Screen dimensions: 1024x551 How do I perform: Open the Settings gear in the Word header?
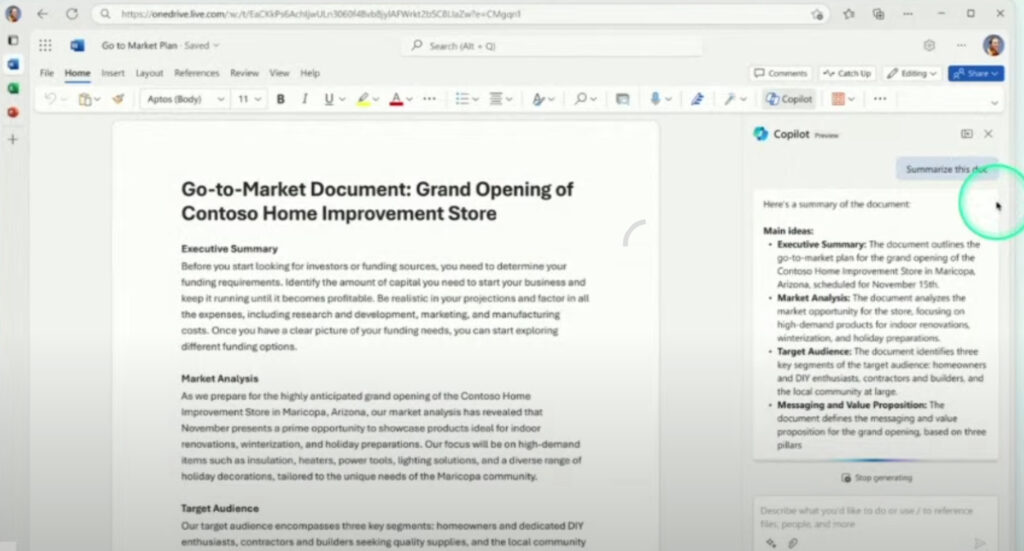(929, 45)
